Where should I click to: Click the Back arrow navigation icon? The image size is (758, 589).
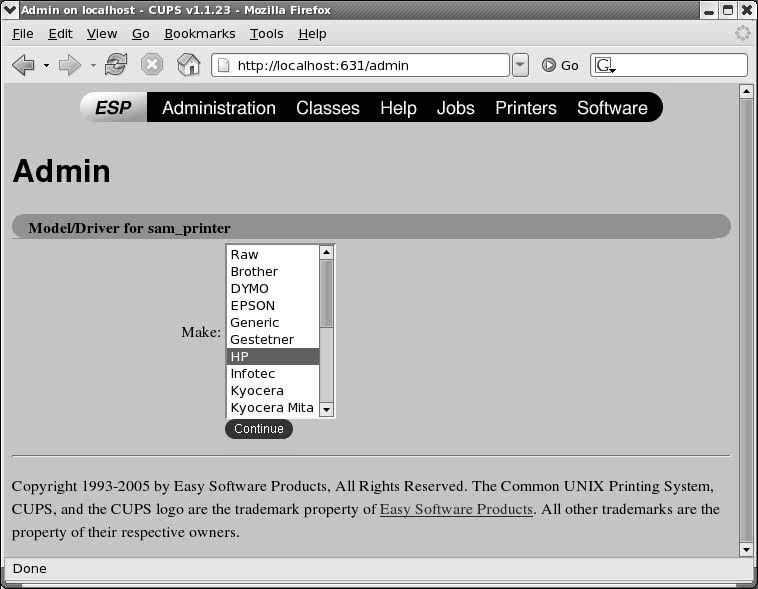click(x=23, y=65)
